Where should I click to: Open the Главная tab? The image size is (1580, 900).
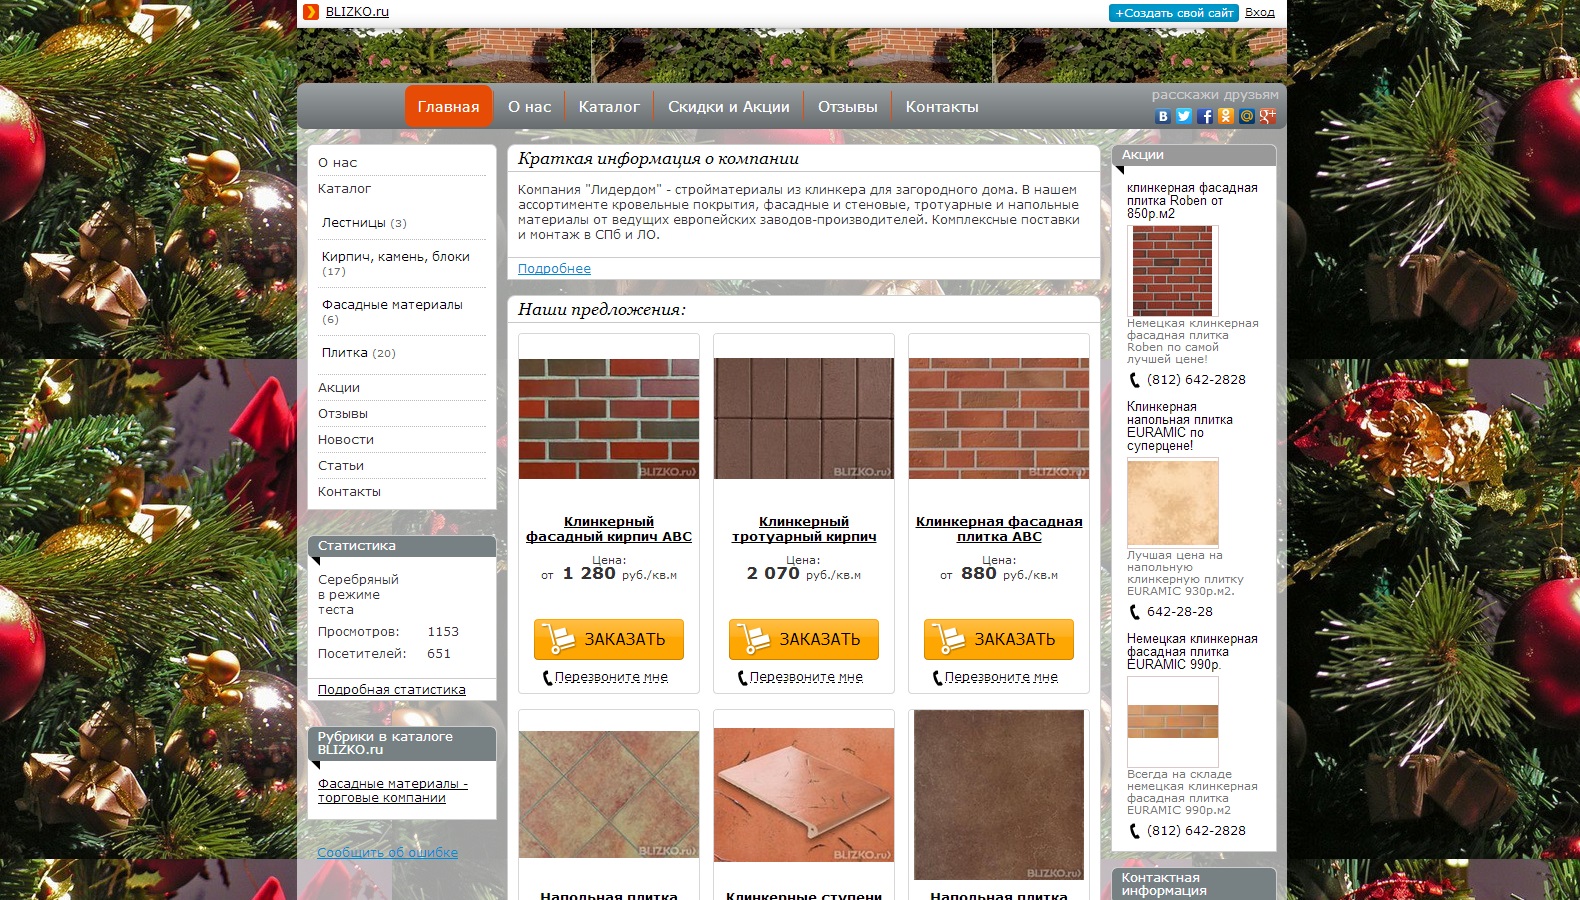pos(448,106)
